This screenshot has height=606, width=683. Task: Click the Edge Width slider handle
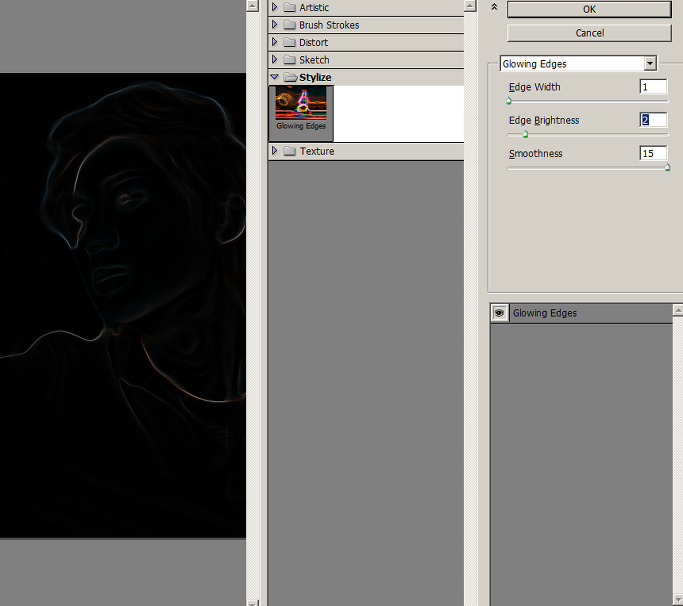[509, 102]
